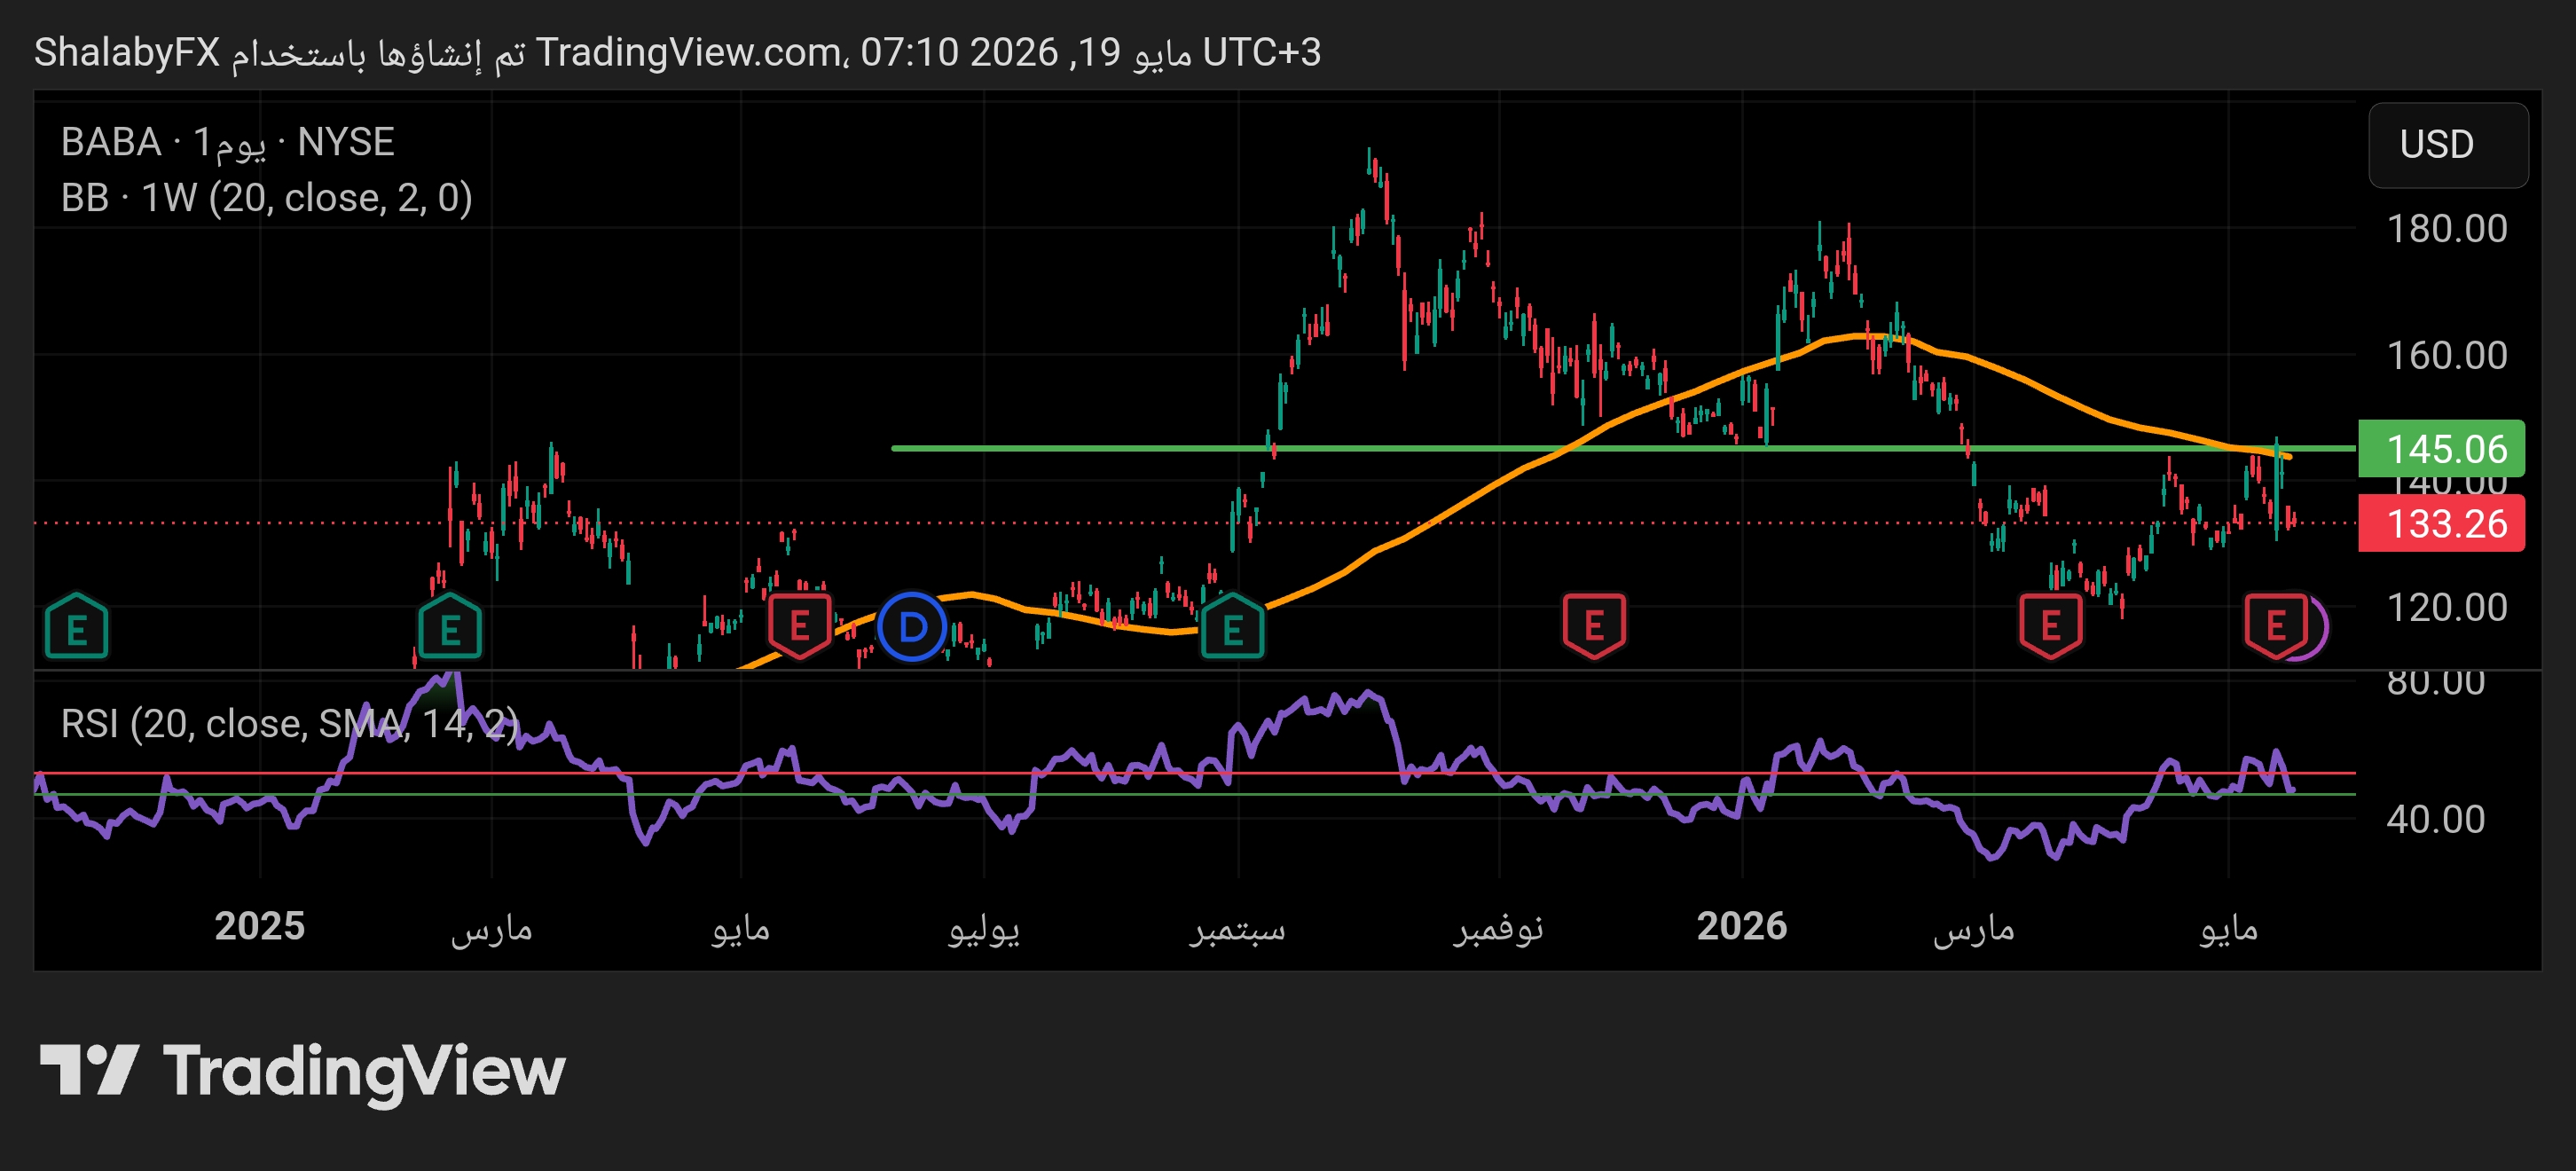Click the red E earnings marker near March 2026

pos(2050,626)
